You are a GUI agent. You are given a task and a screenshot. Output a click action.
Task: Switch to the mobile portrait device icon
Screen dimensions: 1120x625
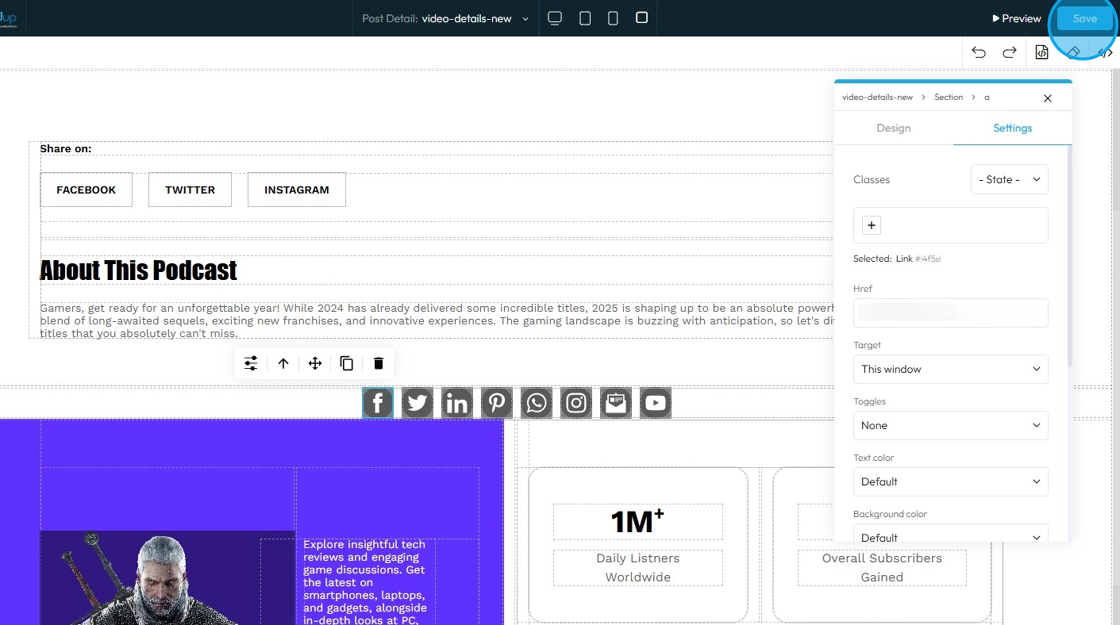(613, 18)
